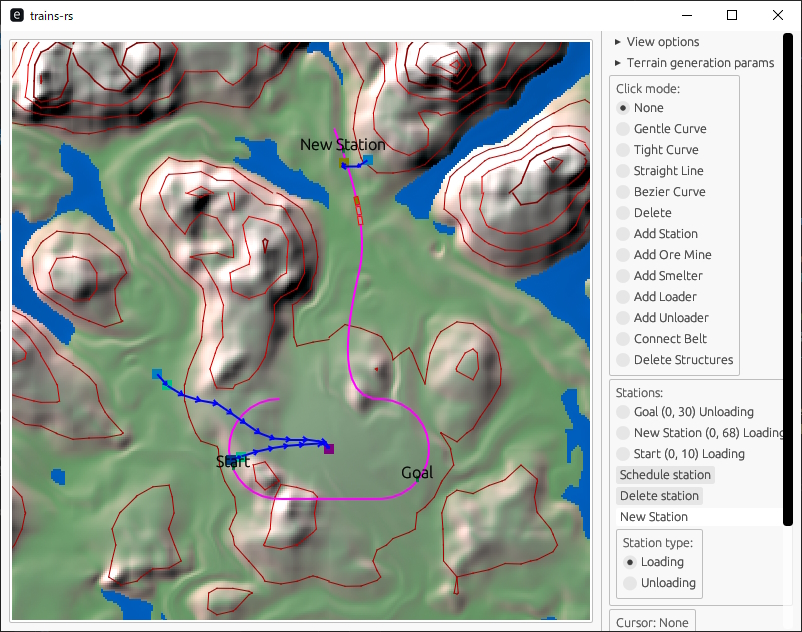
Task: Edit the New Station name field
Action: (700, 517)
